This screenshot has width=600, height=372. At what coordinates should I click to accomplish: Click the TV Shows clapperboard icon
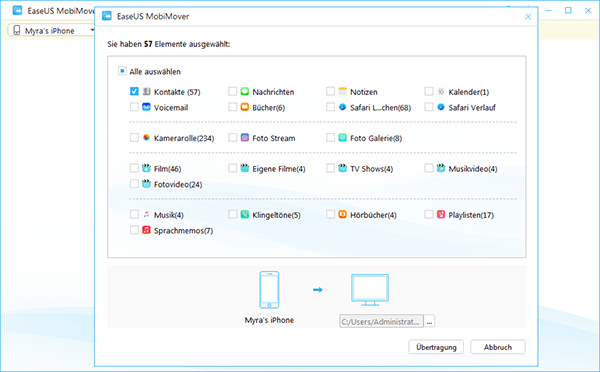click(342, 168)
